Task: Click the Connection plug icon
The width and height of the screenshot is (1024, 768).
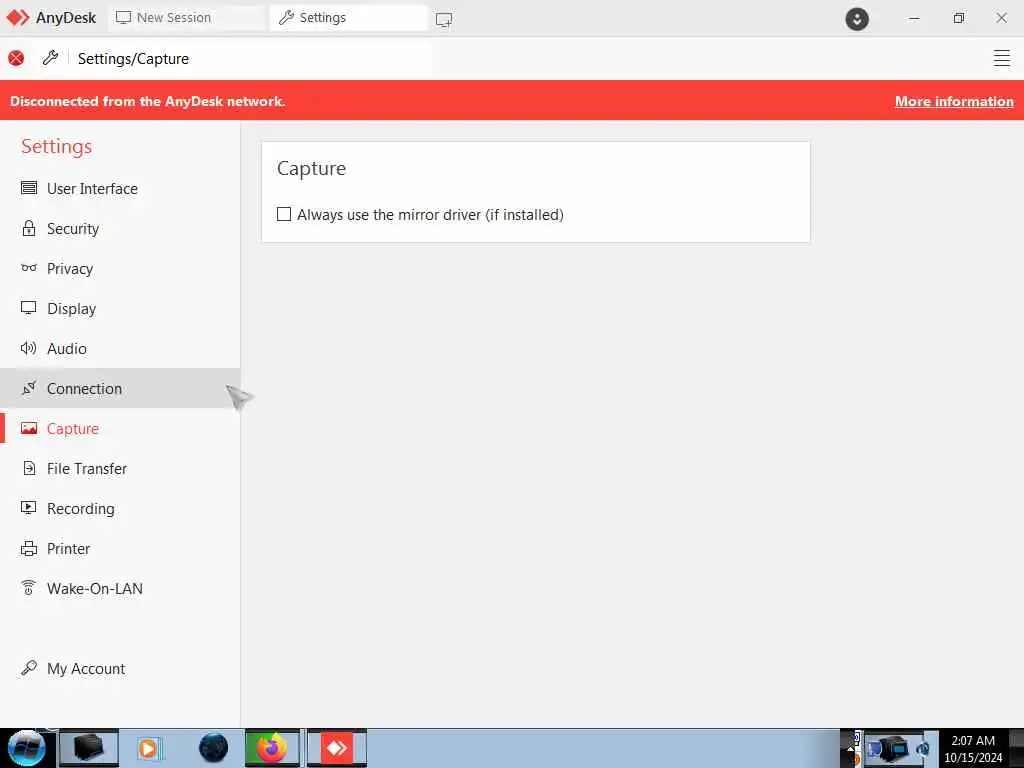Action: click(29, 388)
